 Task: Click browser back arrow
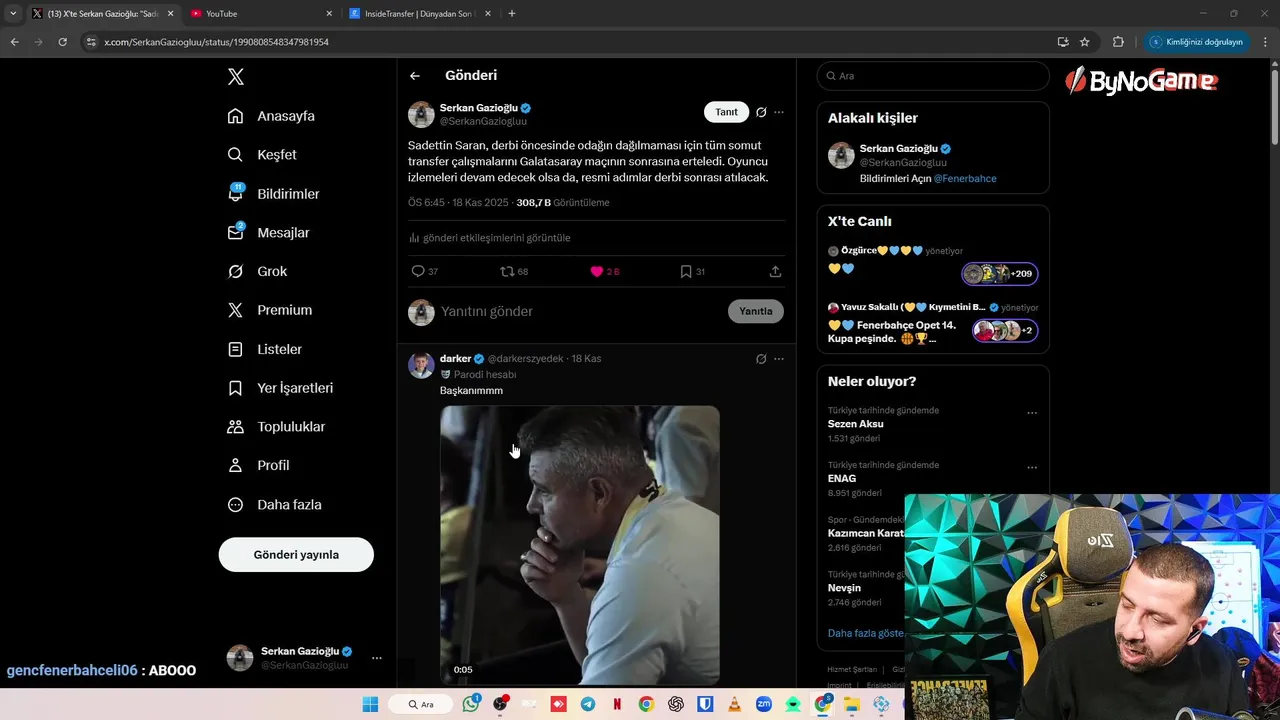tap(14, 42)
